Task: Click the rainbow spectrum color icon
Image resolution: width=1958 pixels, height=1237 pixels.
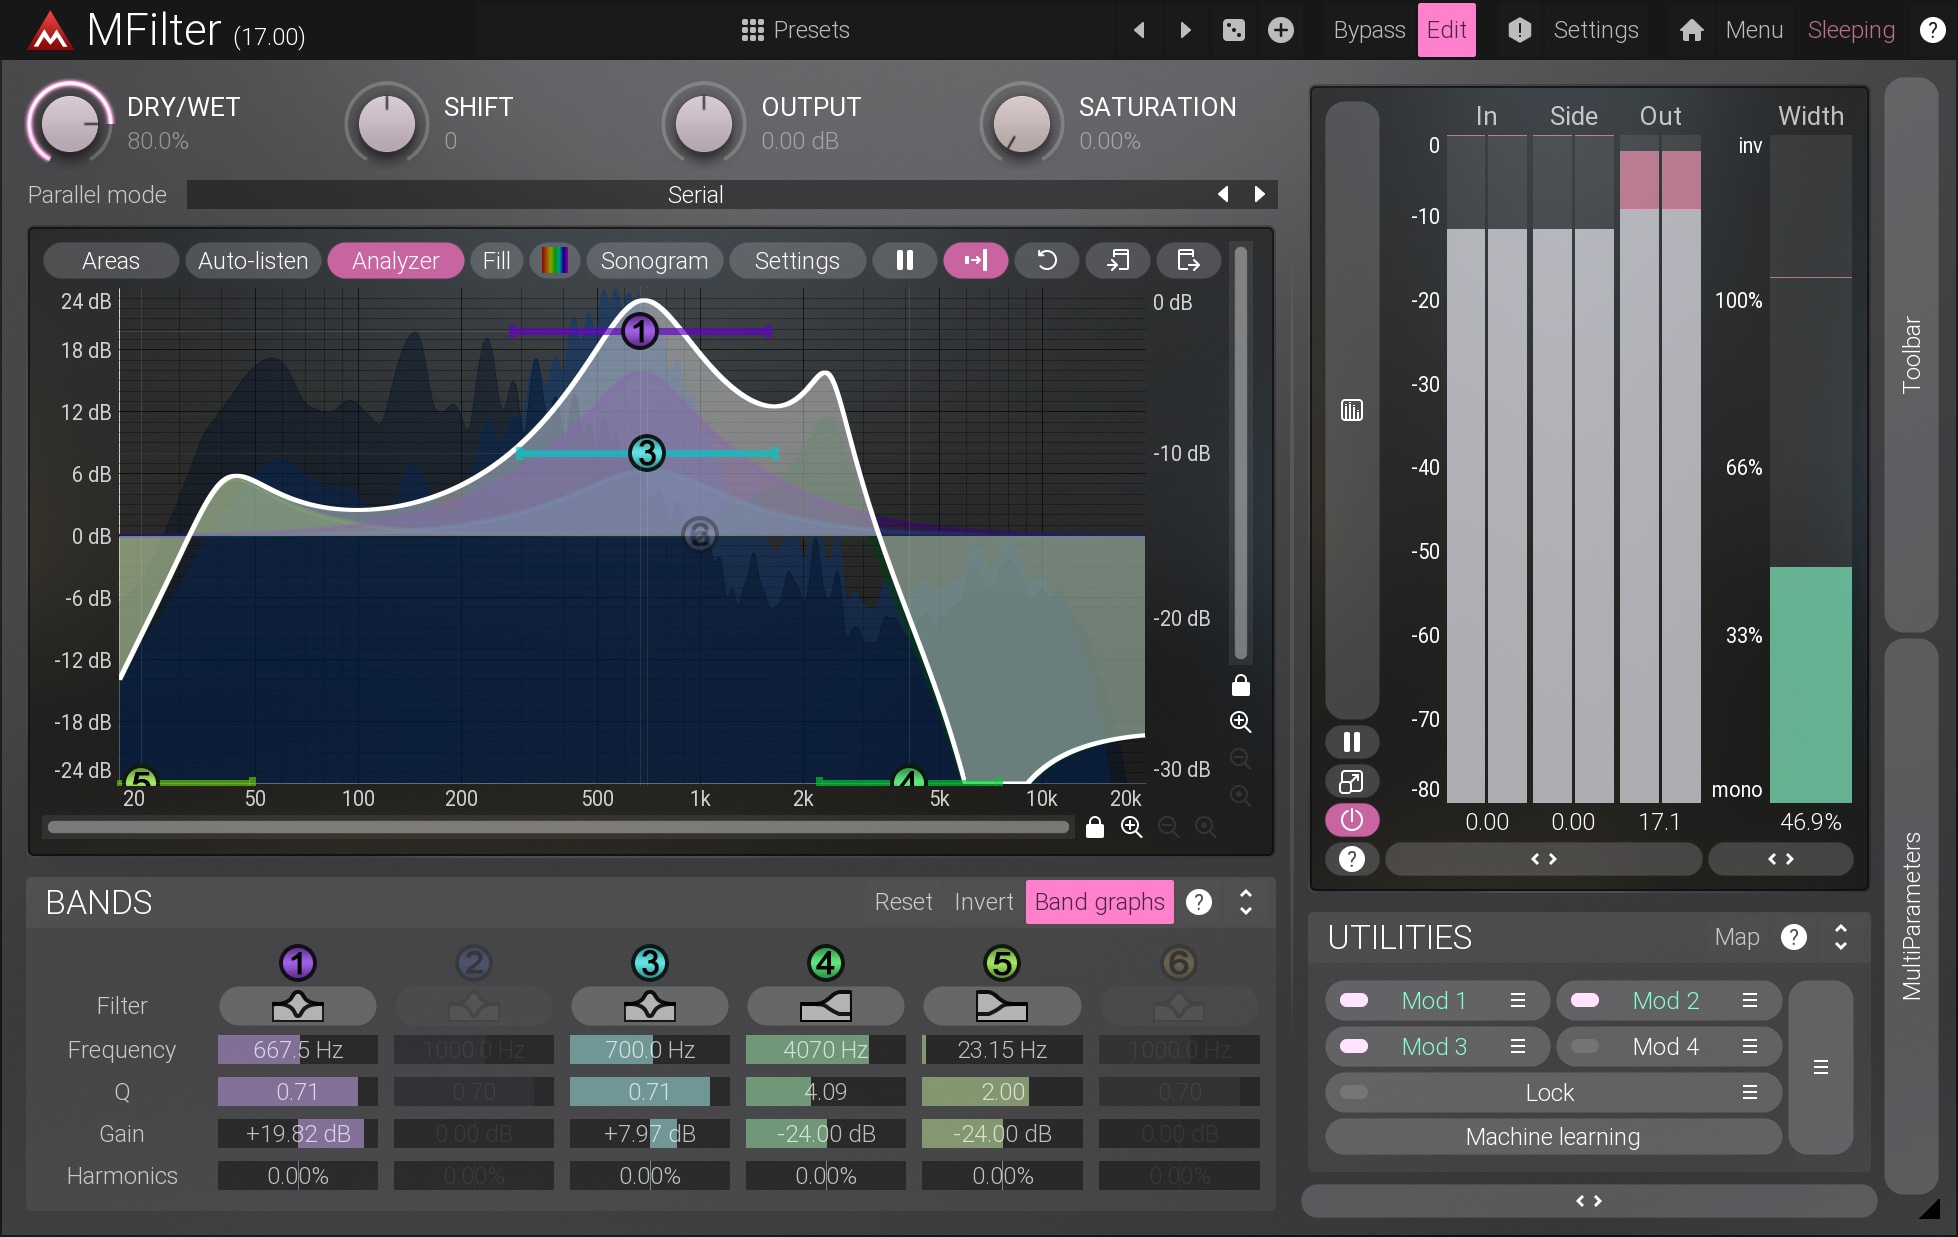Action: (x=554, y=261)
